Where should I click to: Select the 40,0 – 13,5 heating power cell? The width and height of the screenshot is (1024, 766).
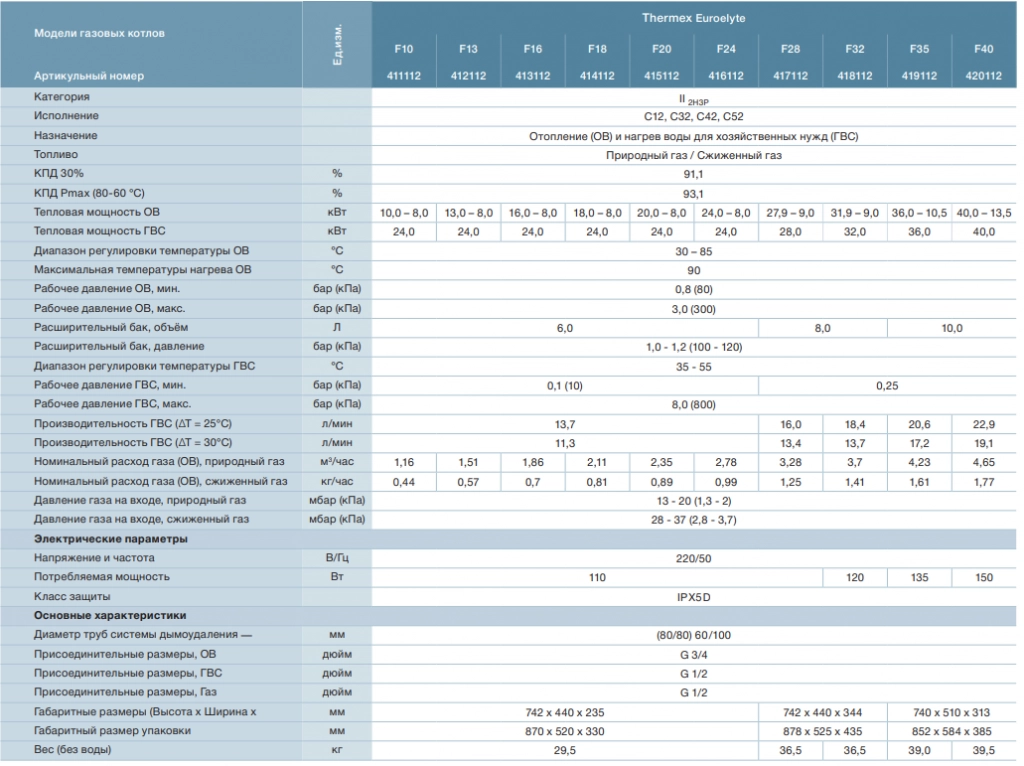pyautogui.click(x=985, y=213)
